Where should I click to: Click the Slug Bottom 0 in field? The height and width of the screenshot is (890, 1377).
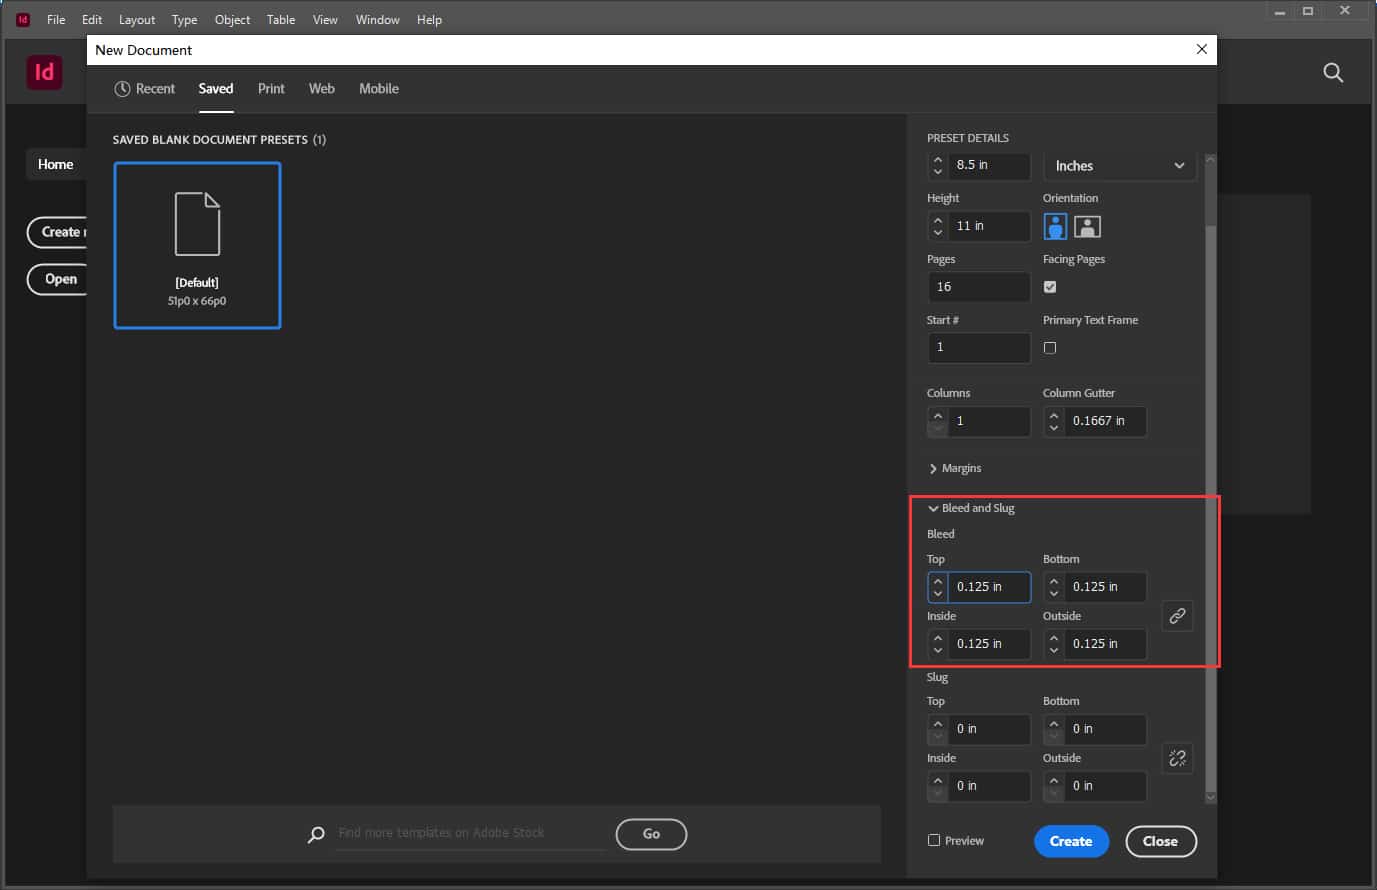pos(1105,729)
